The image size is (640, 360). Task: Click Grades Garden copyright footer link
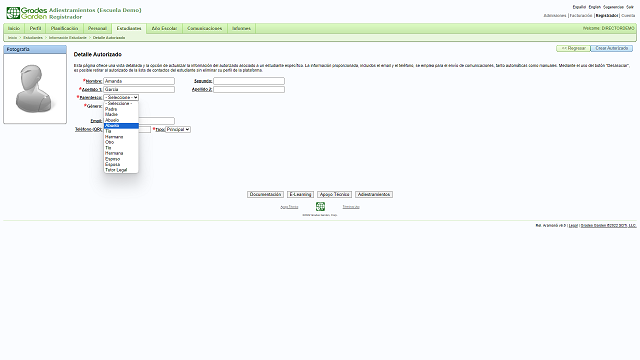tap(609, 225)
